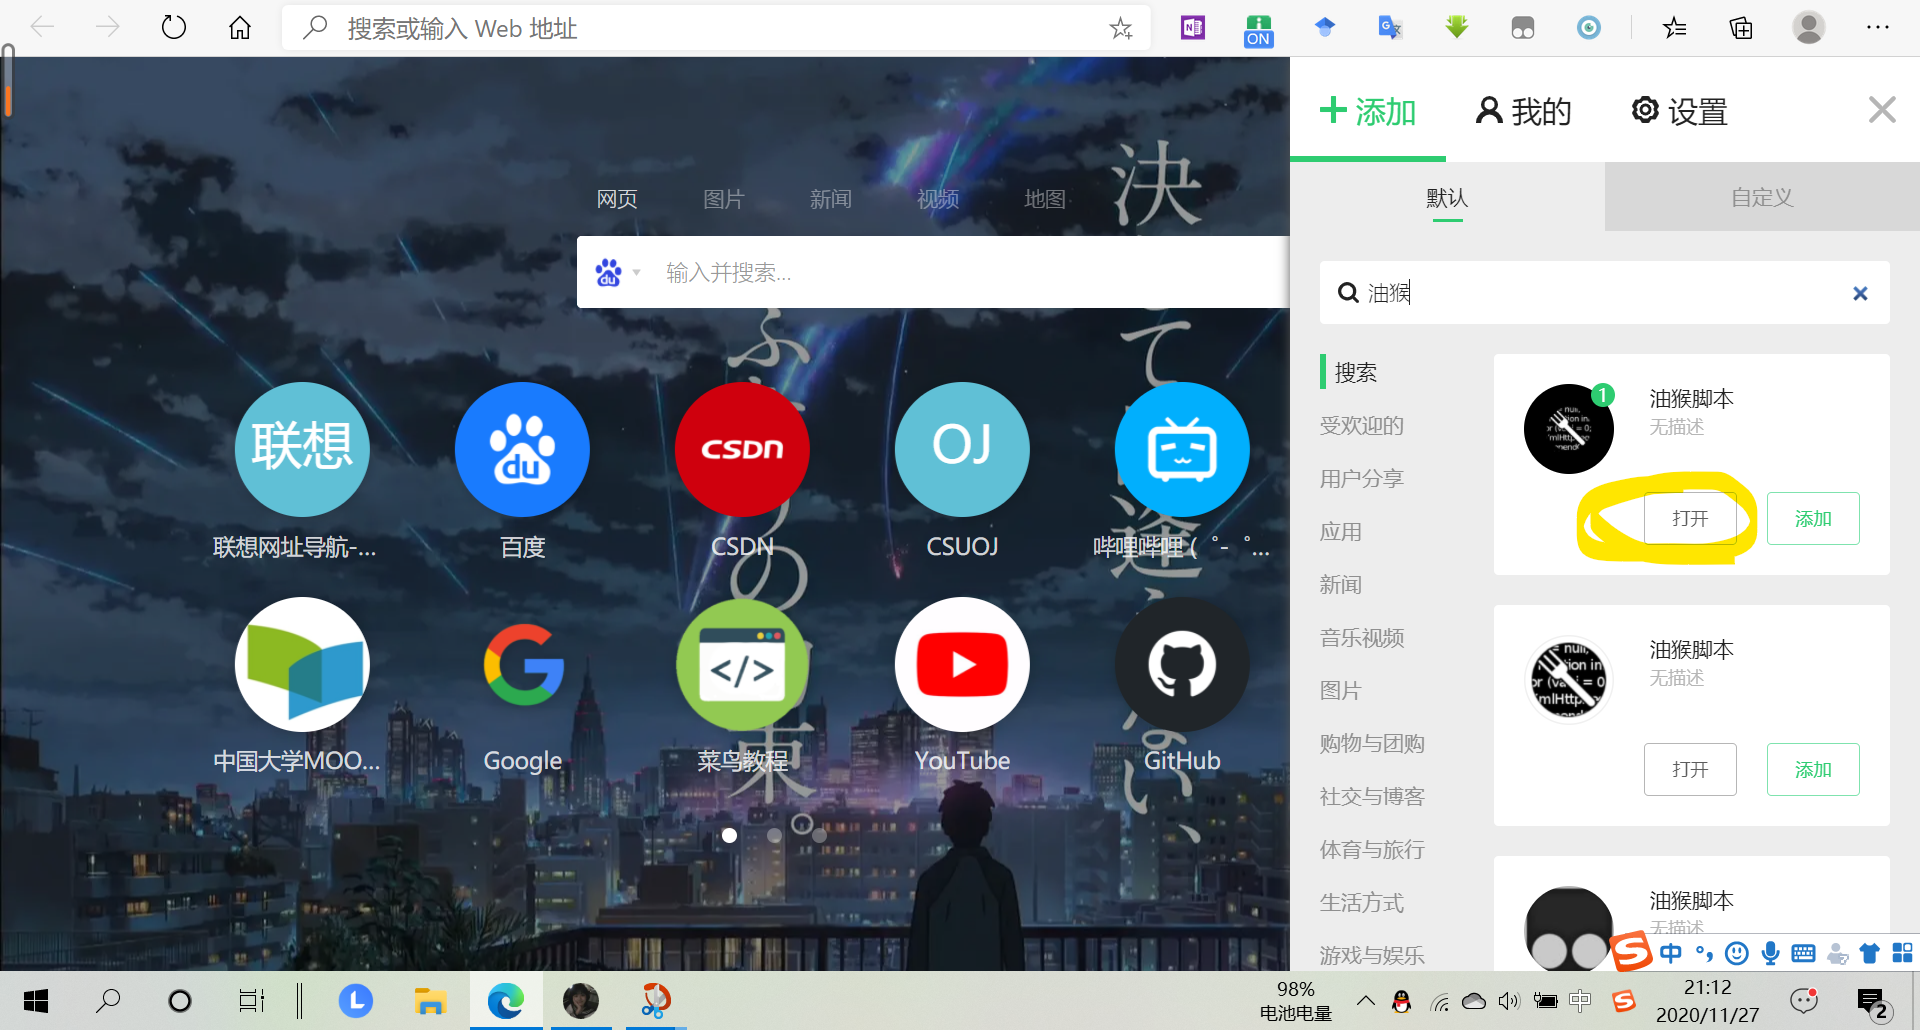
Task: Open the Collections icon in the toolbar
Action: [x=1741, y=27]
